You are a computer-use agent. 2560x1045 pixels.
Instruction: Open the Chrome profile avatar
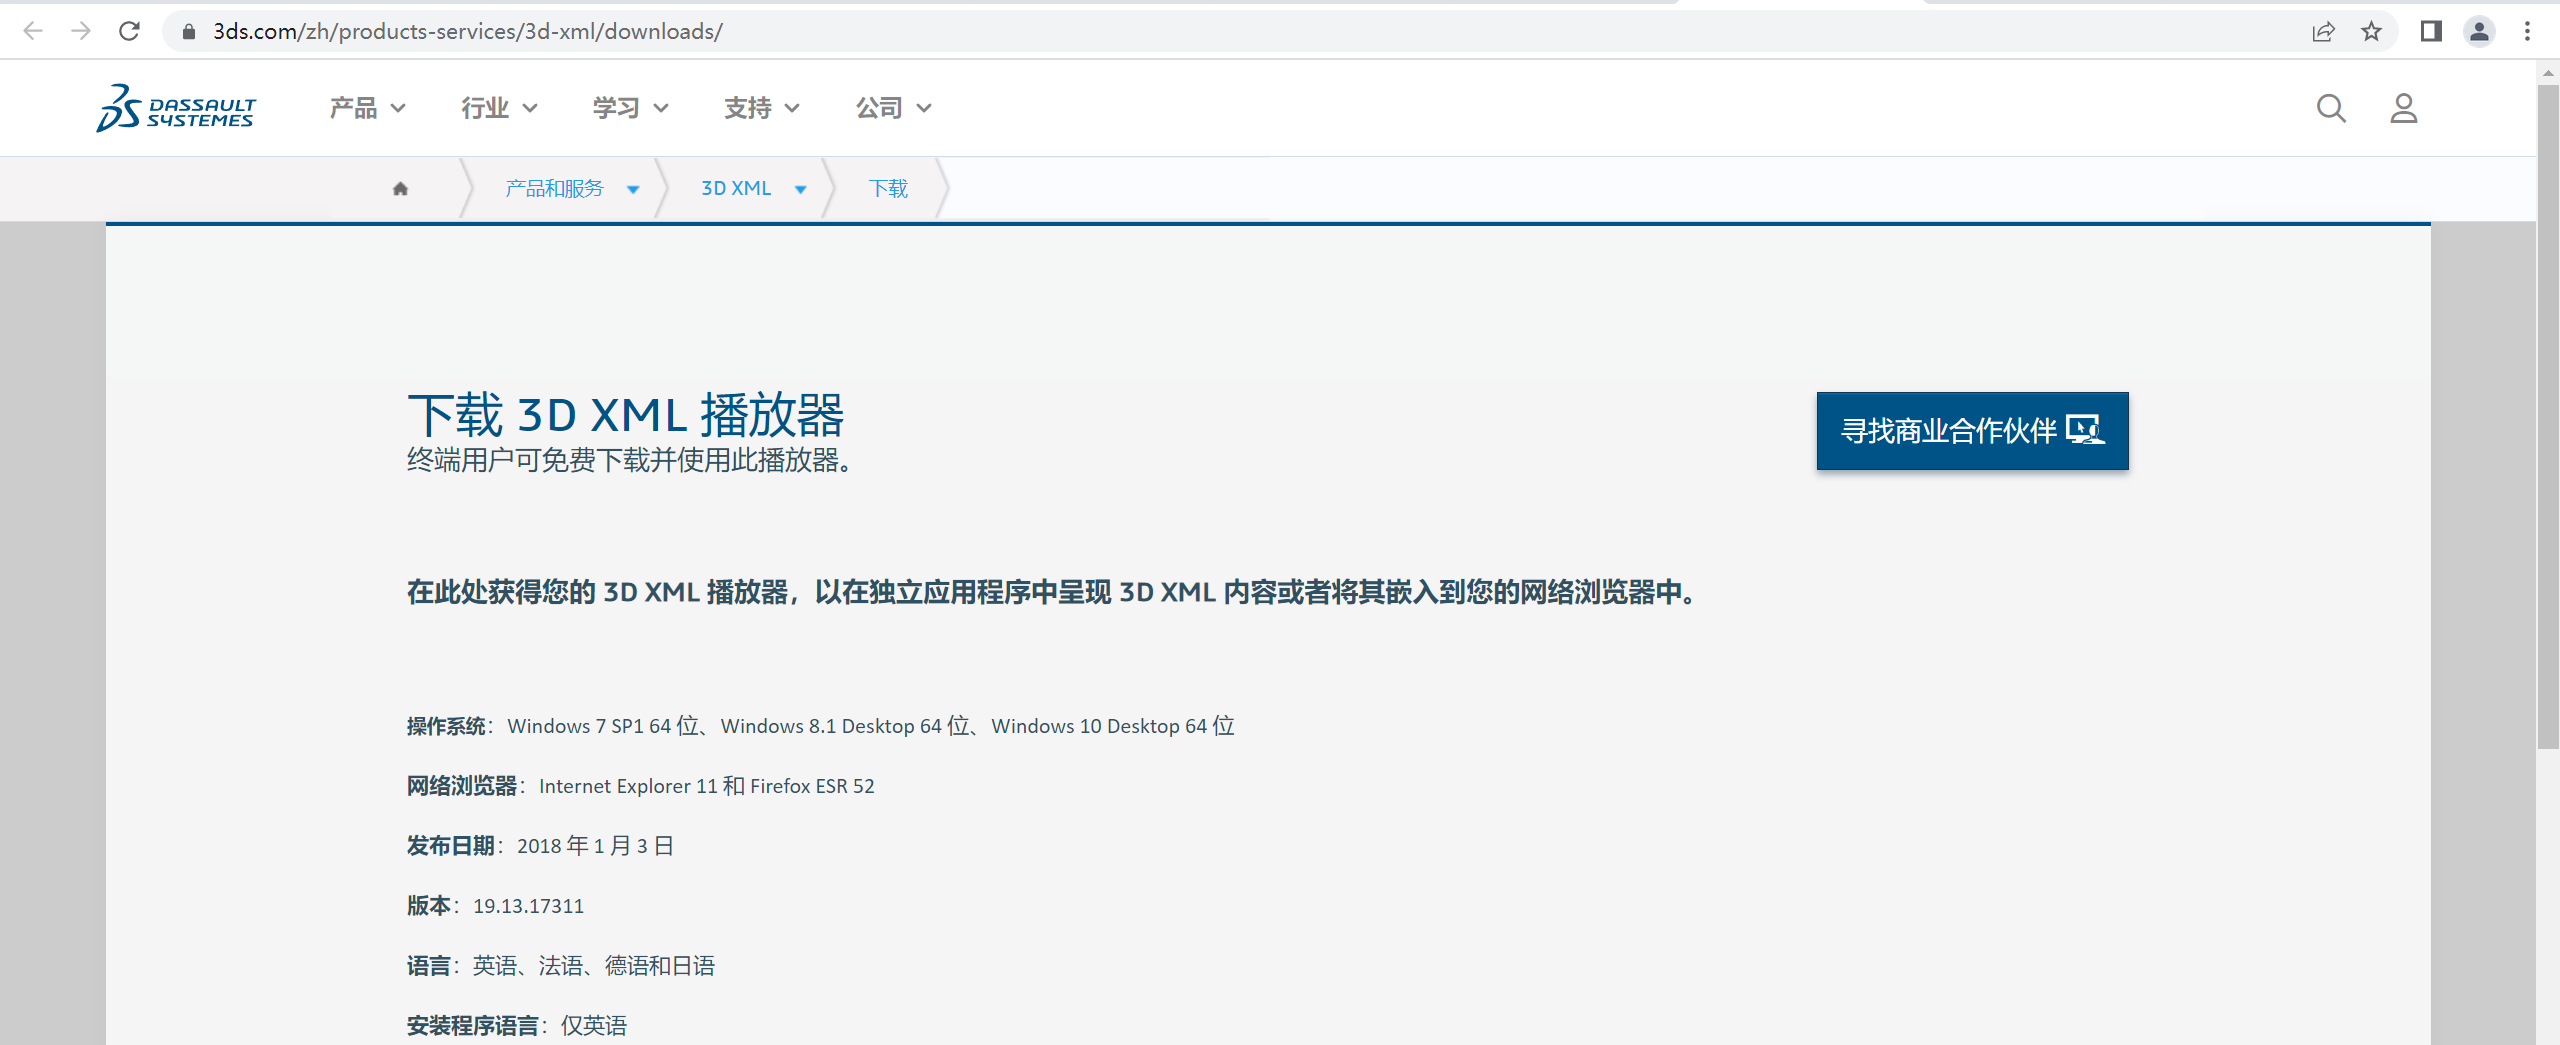(2479, 31)
